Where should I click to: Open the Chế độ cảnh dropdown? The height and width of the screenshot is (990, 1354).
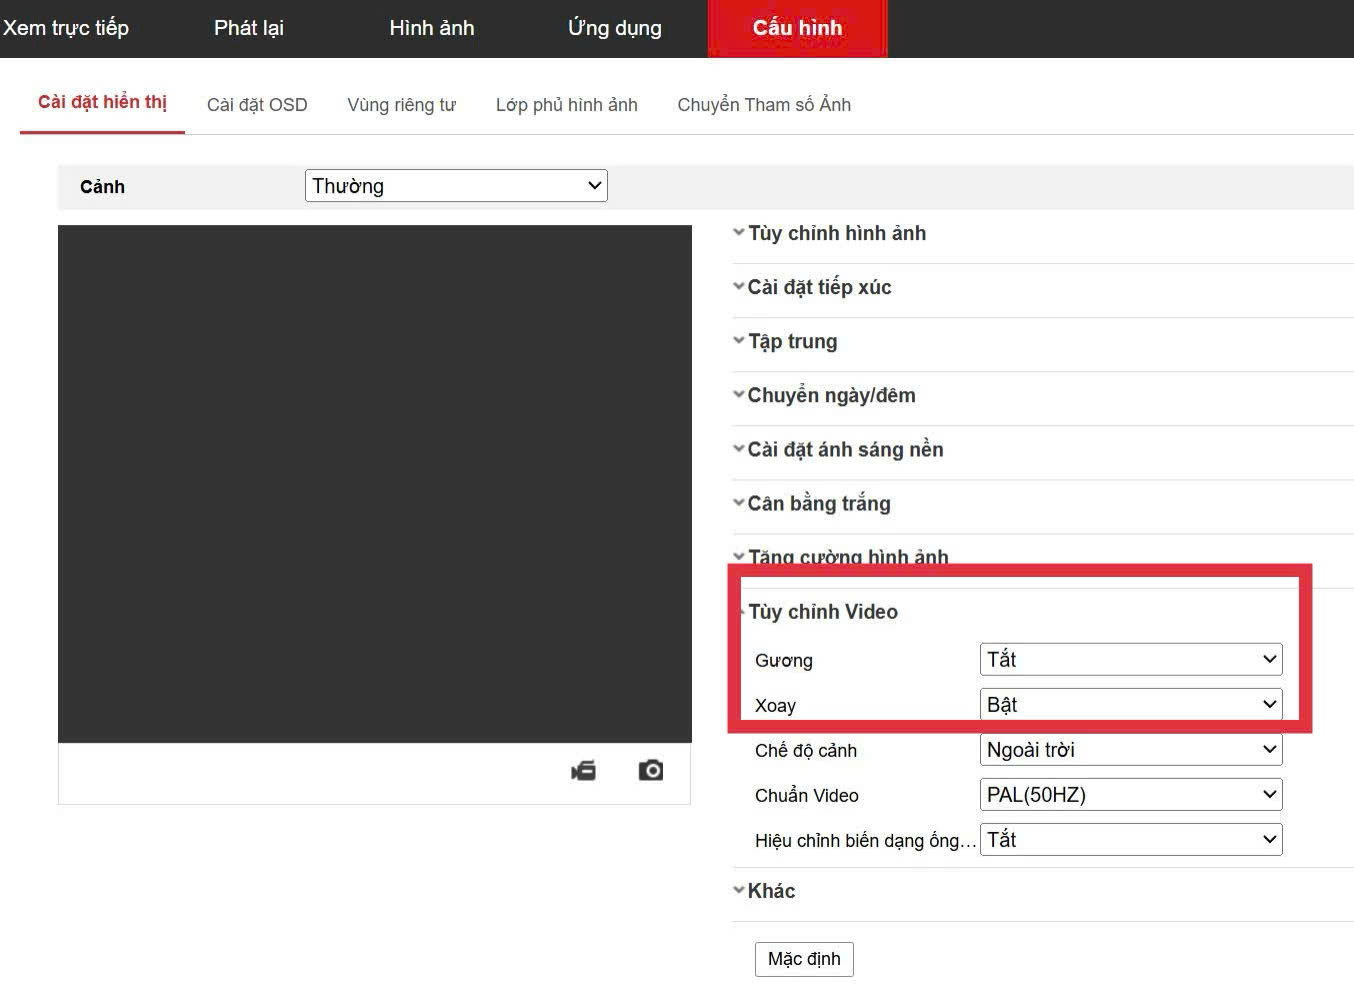coord(1130,749)
